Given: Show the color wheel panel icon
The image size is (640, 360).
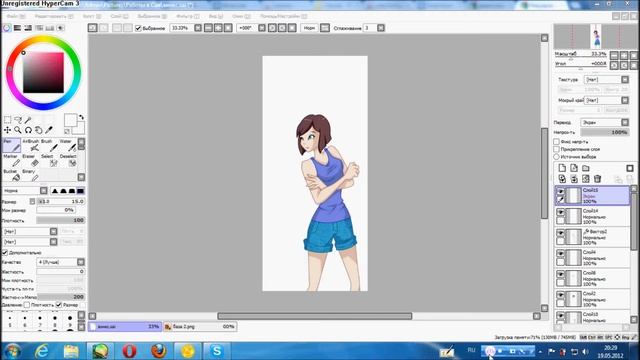Looking at the screenshot, I should coord(7,28).
